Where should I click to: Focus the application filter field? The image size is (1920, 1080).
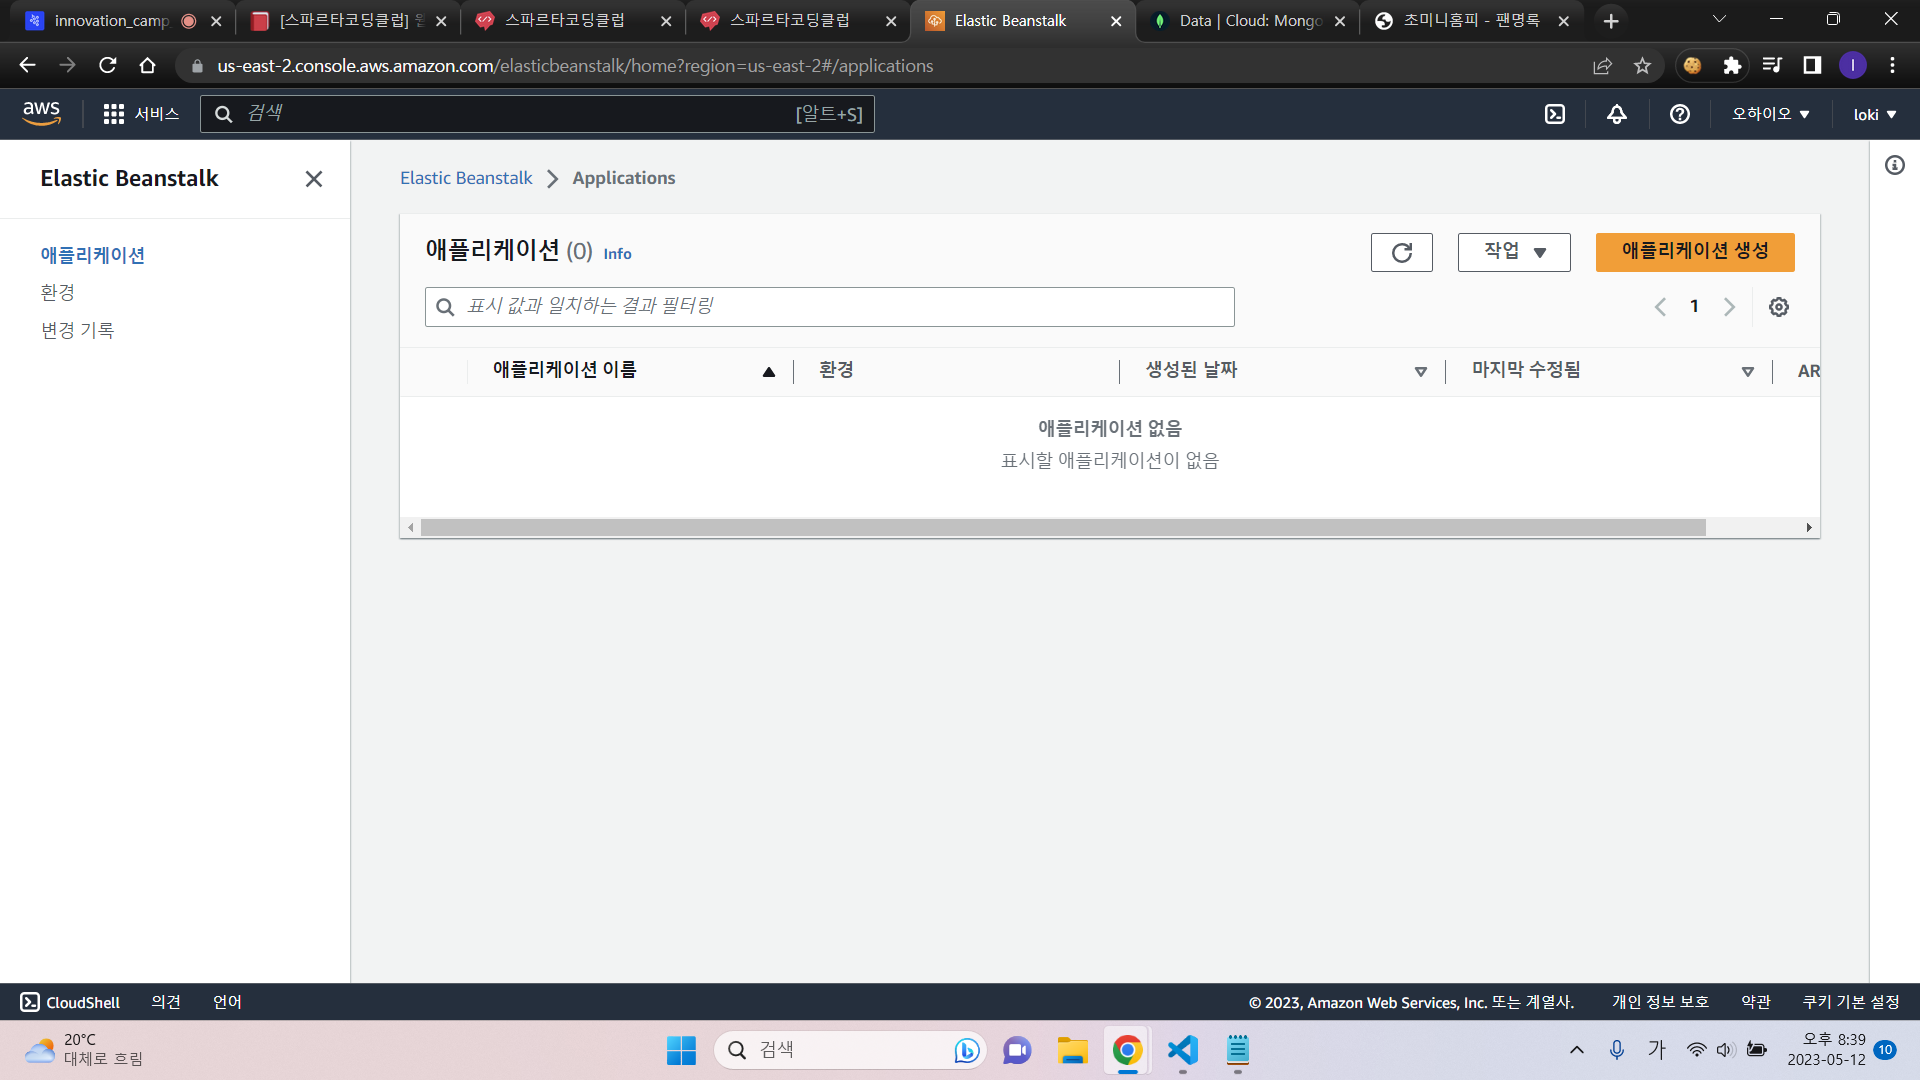click(x=829, y=307)
